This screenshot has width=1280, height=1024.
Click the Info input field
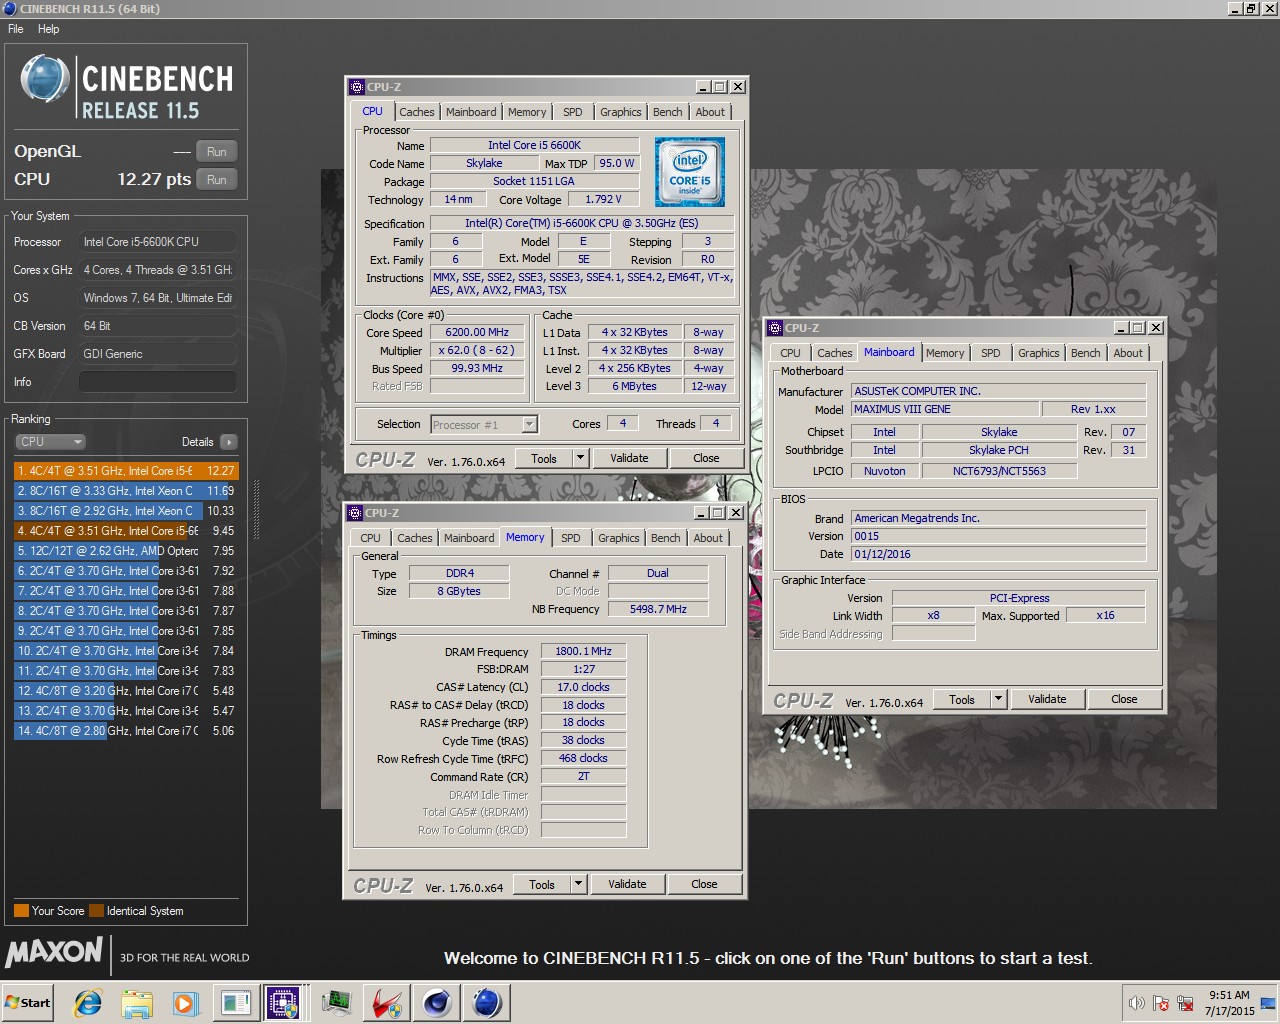coord(158,382)
